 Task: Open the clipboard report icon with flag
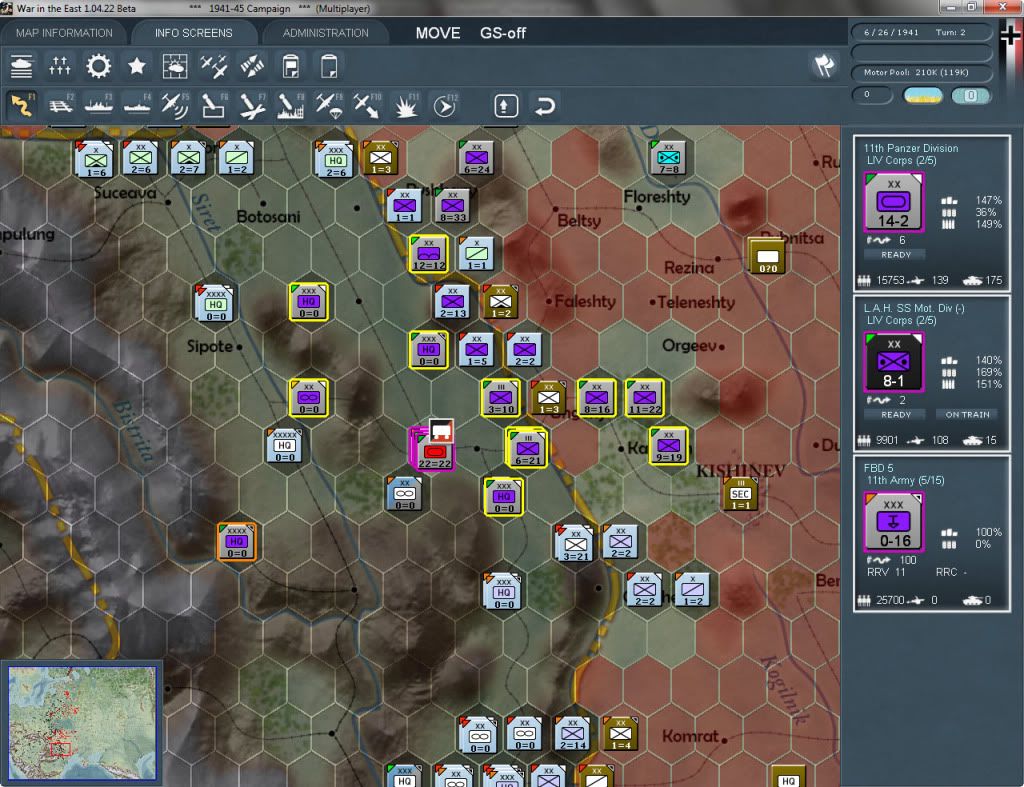tap(291, 66)
